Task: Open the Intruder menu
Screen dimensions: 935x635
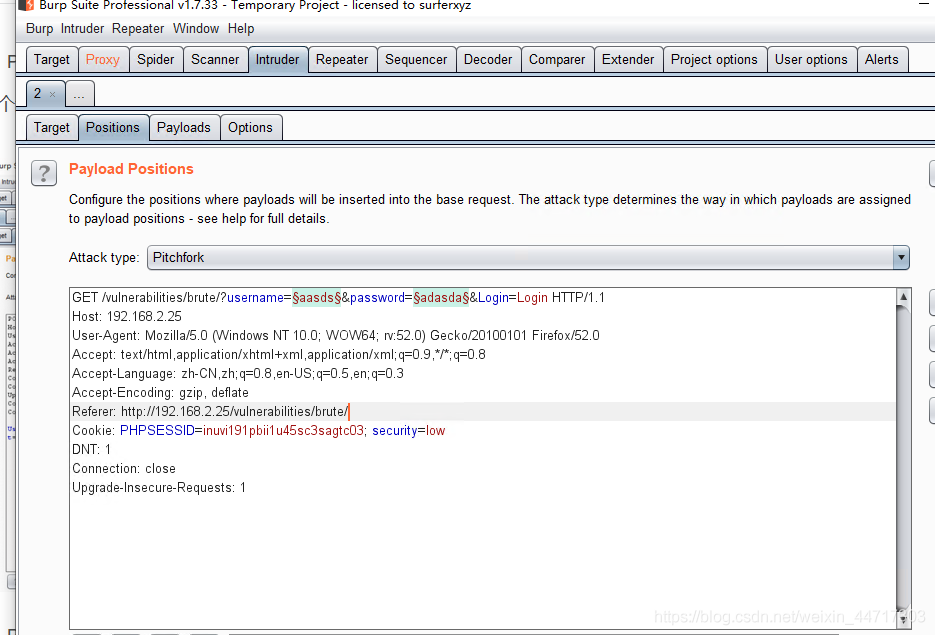Action: click(x=82, y=29)
